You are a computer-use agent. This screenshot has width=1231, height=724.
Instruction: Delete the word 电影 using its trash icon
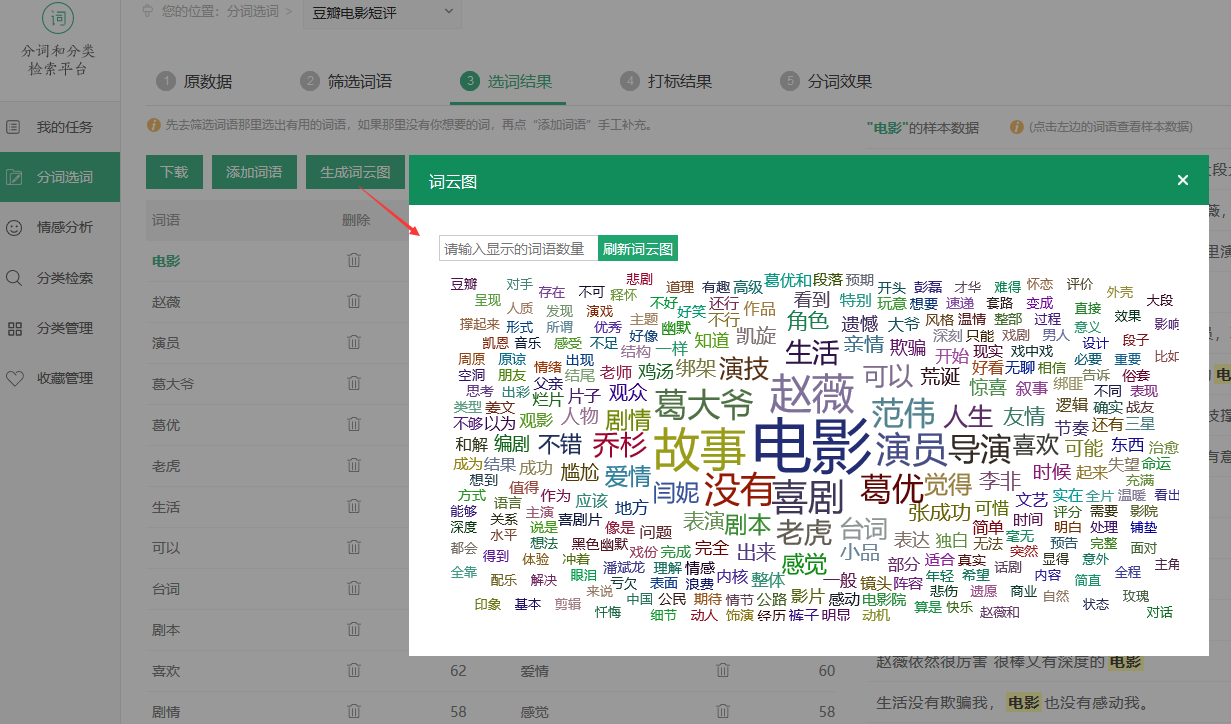coord(354,261)
